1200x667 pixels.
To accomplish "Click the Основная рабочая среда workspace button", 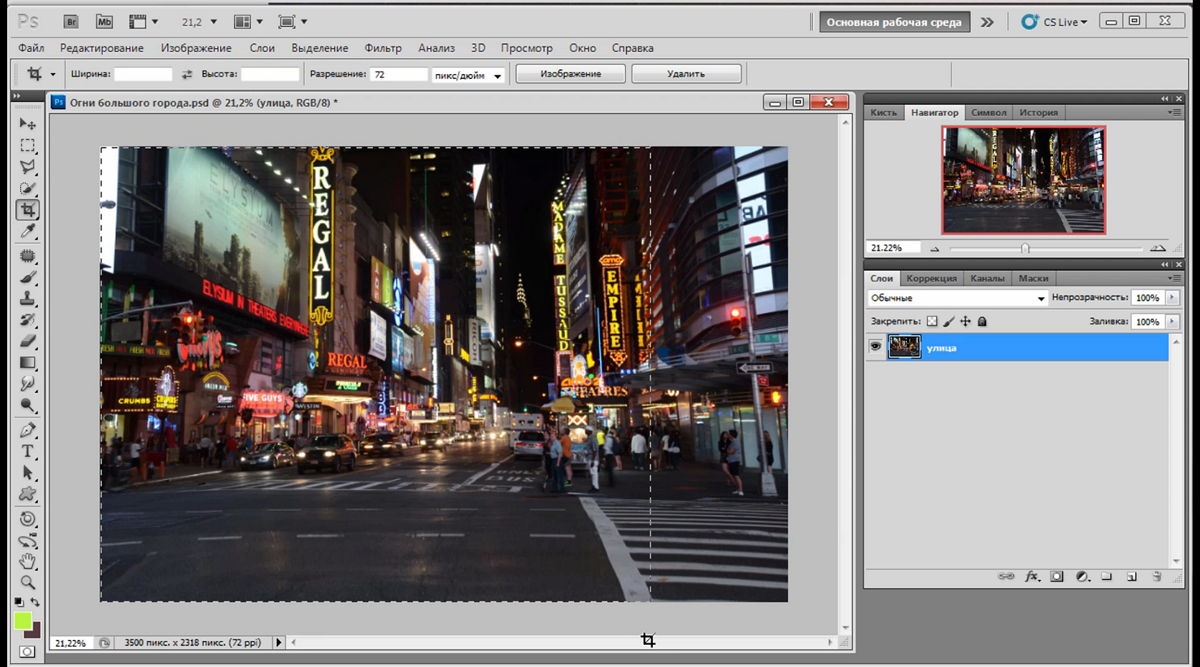I will click(894, 22).
